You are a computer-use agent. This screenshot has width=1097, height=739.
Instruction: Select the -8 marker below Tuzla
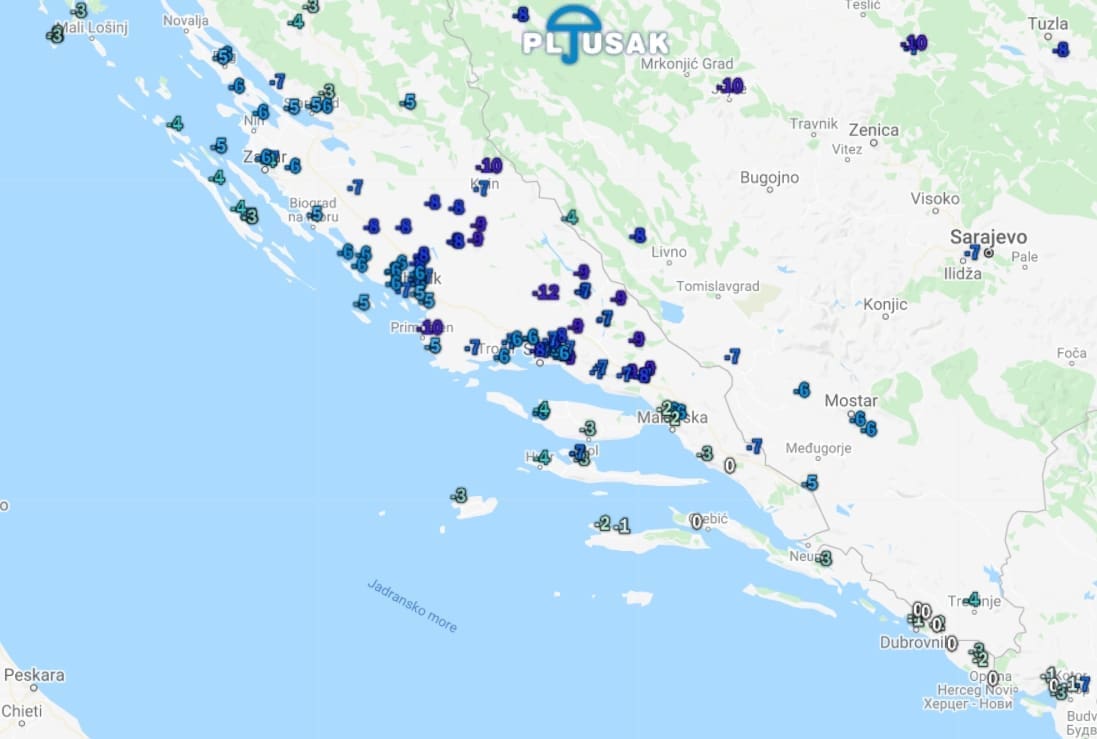pos(1061,49)
